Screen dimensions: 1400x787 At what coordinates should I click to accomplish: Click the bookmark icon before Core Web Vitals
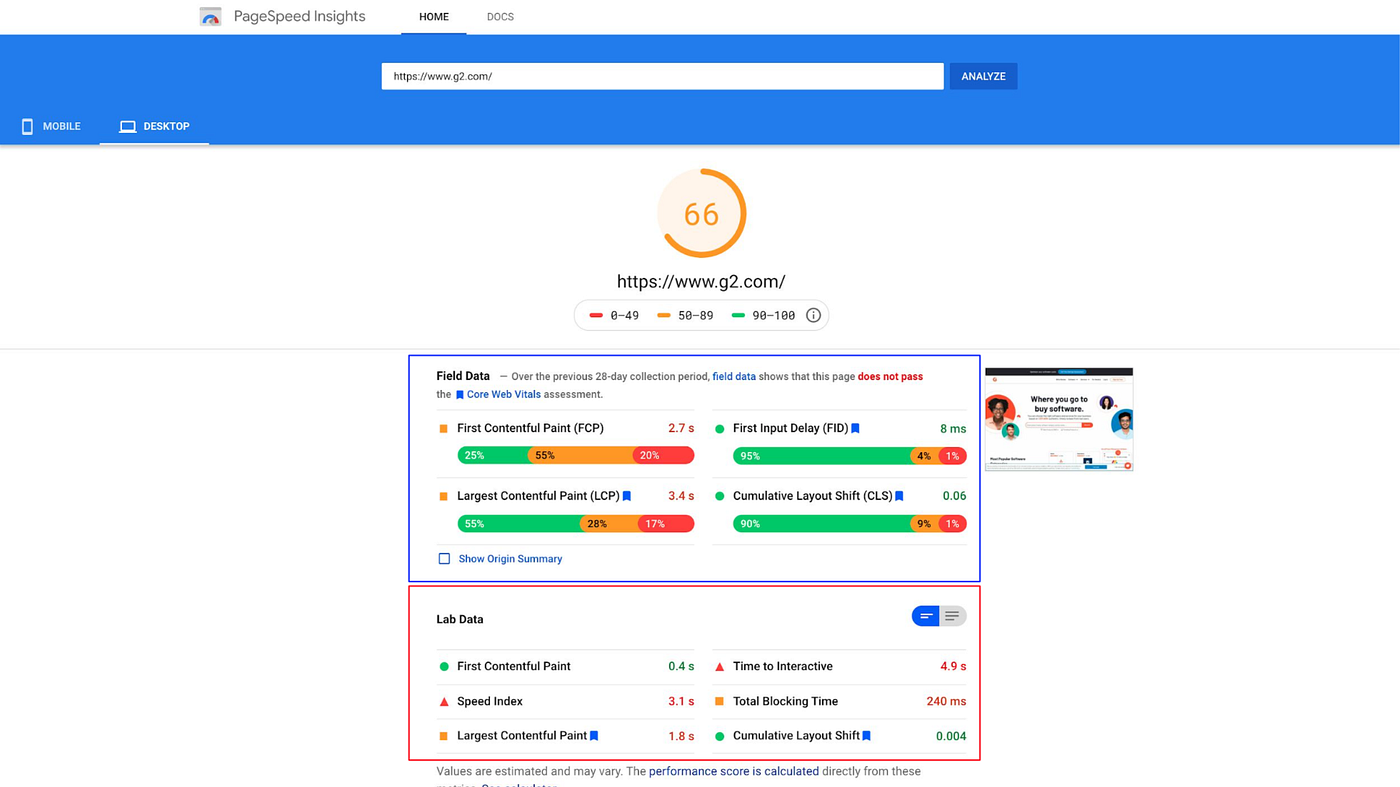click(x=460, y=395)
